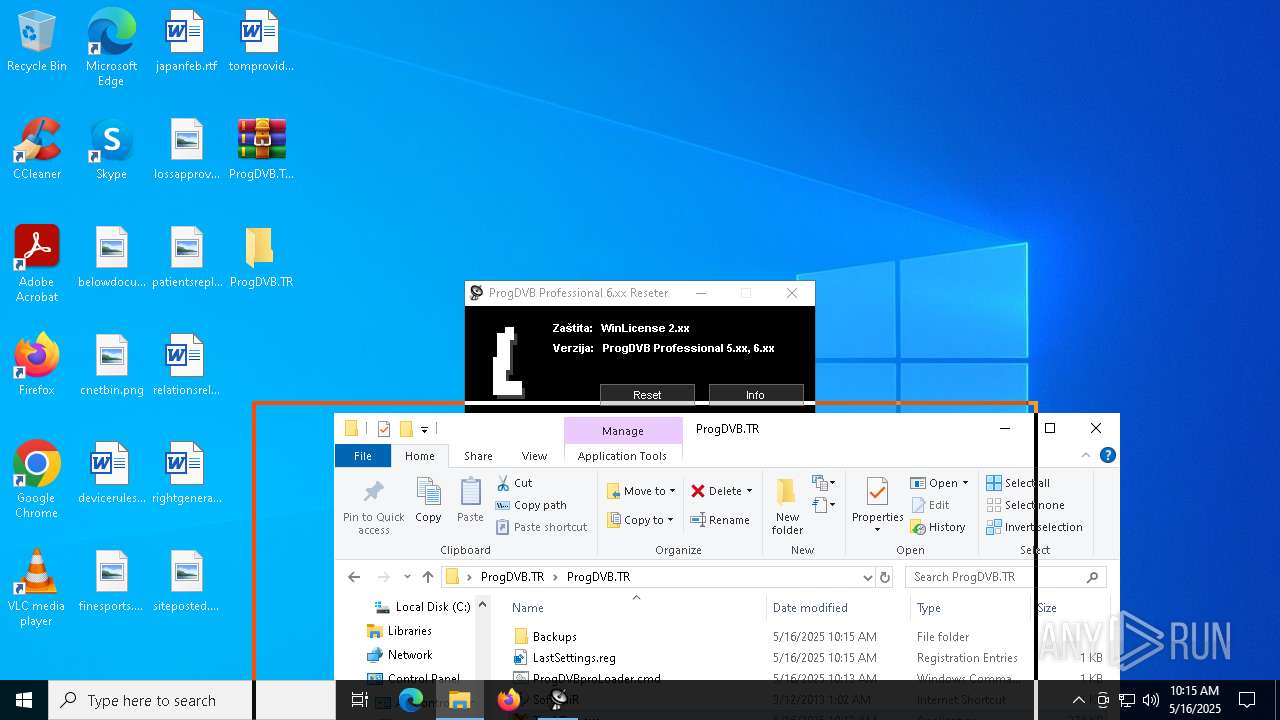Click Rename in Organize group
The width and height of the screenshot is (1280, 720).
pyautogui.click(x=720, y=520)
